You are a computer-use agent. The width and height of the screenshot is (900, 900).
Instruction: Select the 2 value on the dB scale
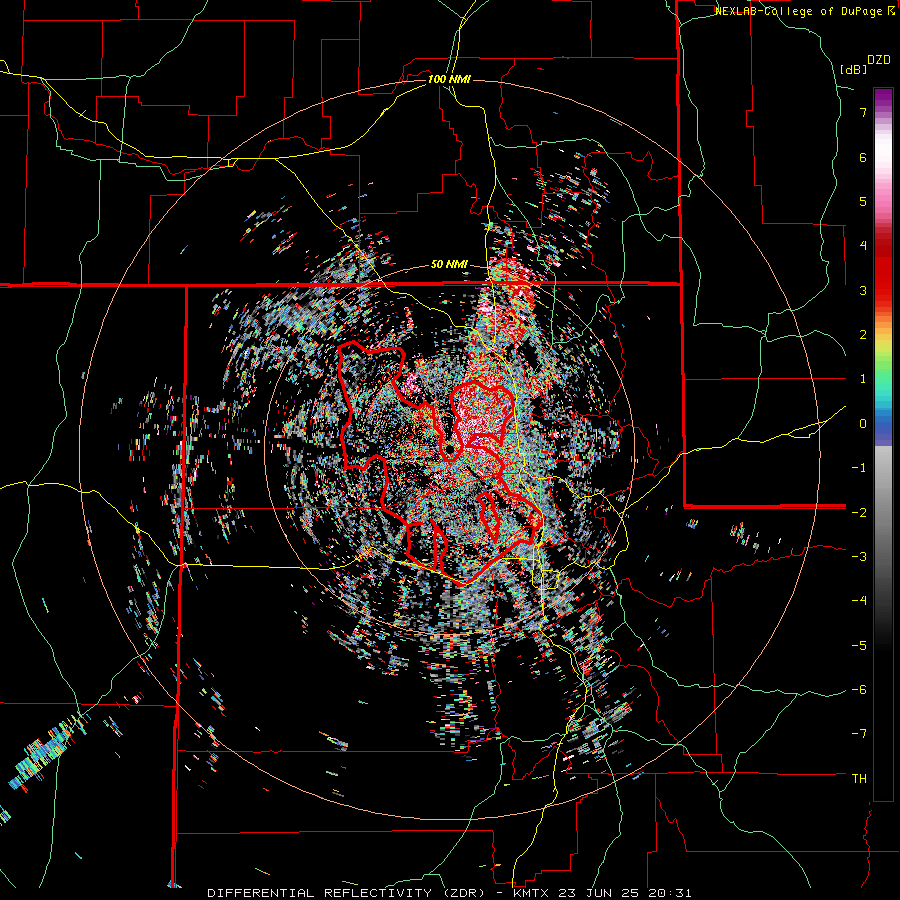pos(863,335)
